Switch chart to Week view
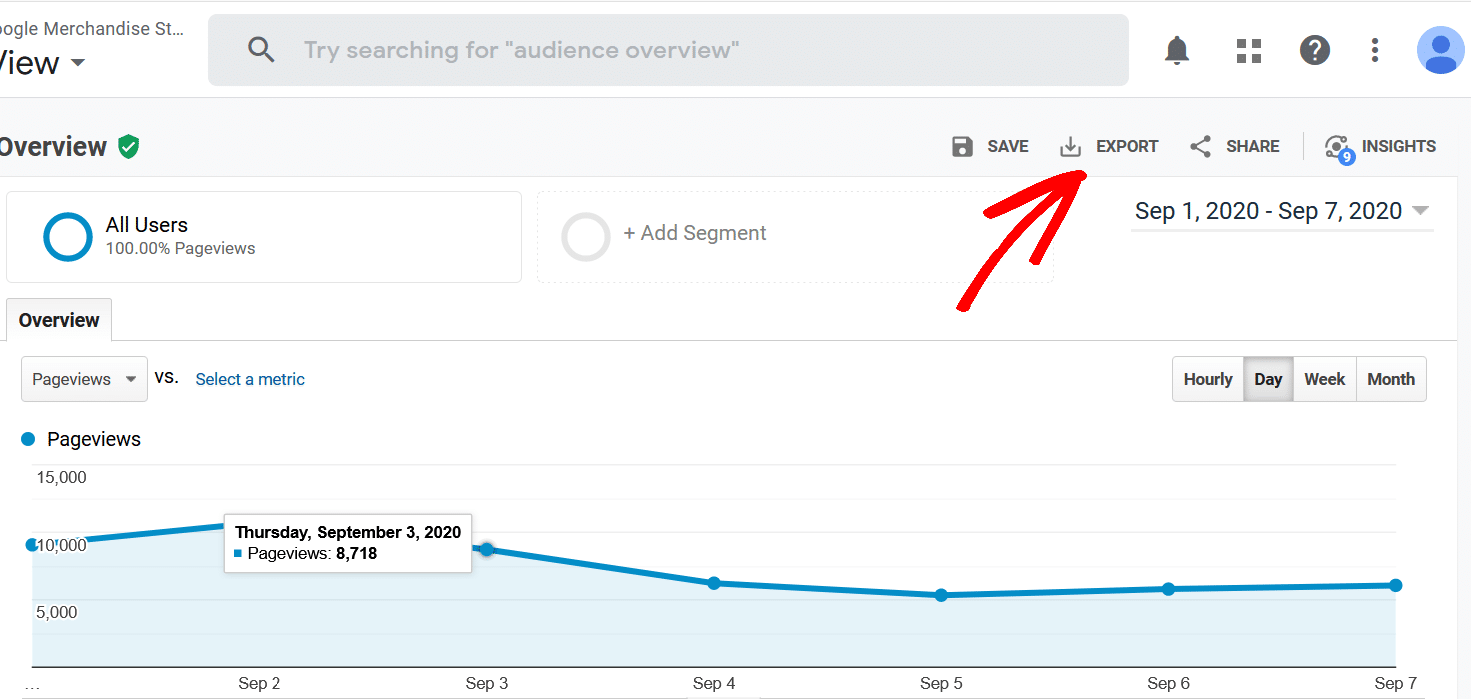 (x=1325, y=379)
